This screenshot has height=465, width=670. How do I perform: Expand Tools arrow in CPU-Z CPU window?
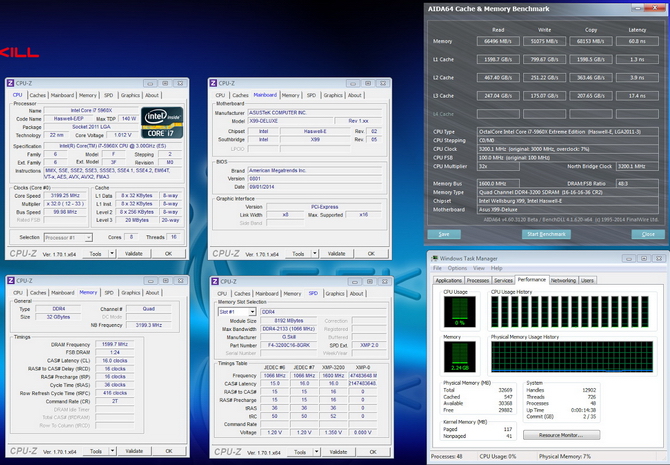click(x=112, y=253)
